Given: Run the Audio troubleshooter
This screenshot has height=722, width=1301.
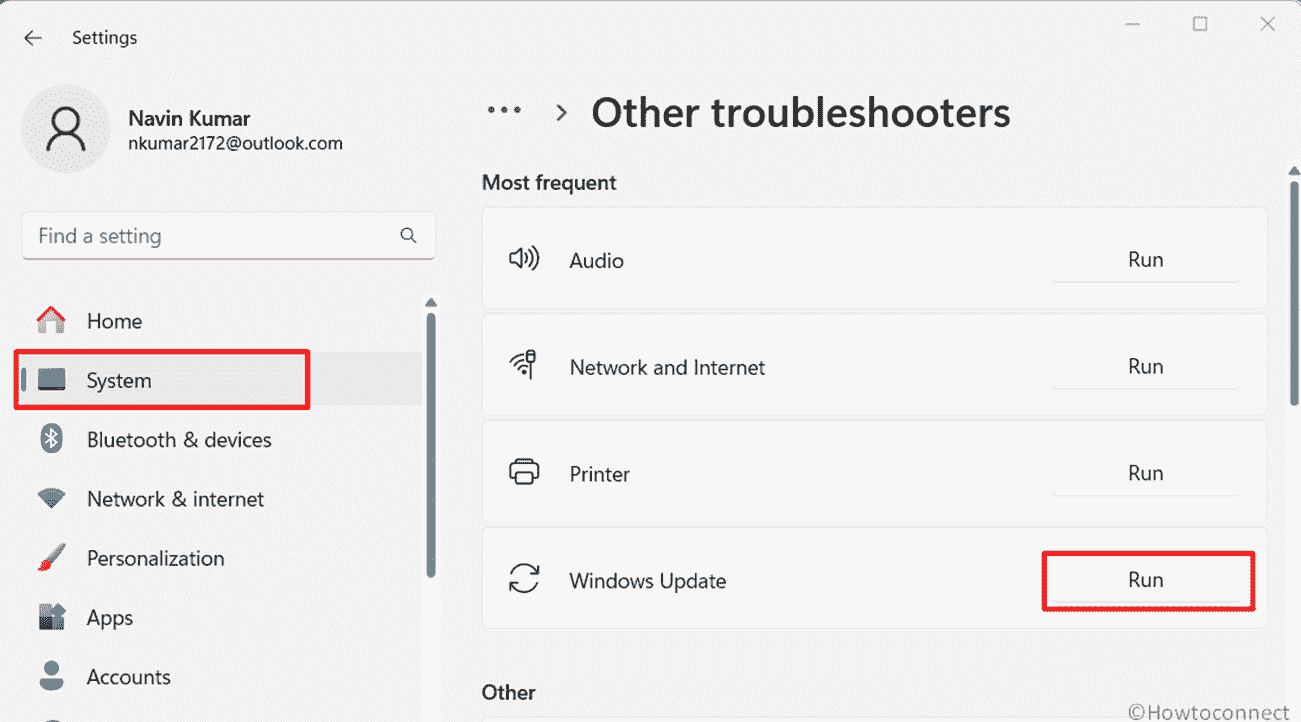Looking at the screenshot, I should pyautogui.click(x=1145, y=259).
